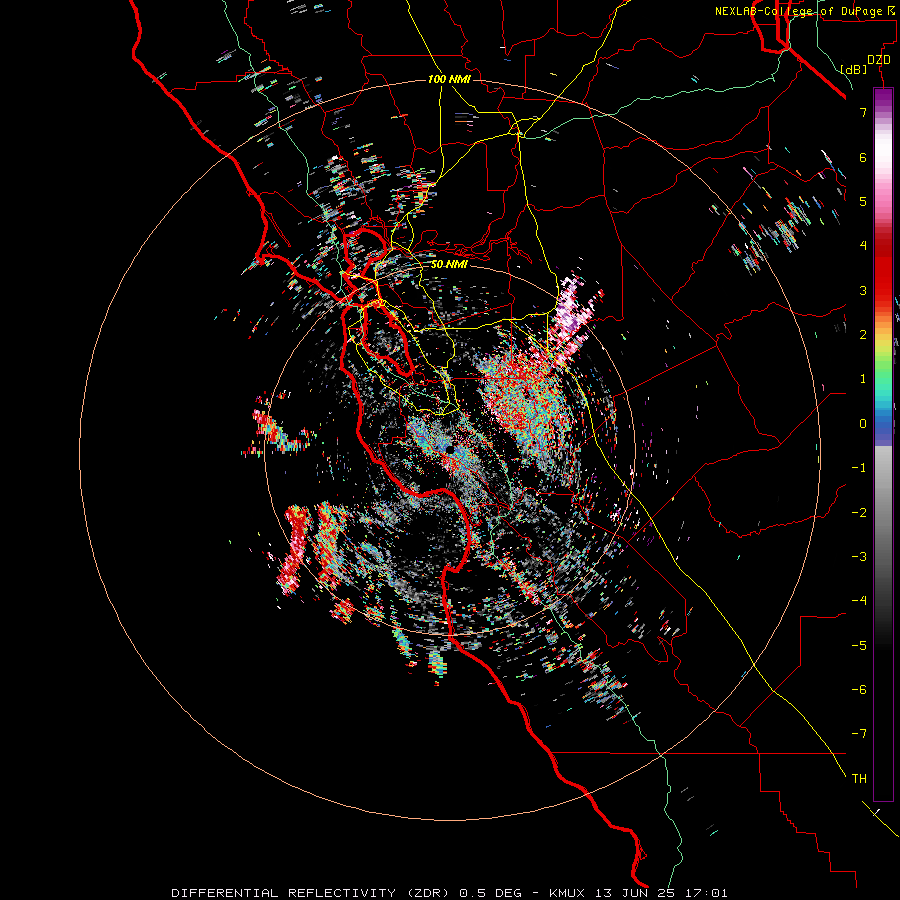This screenshot has height=900, width=900.
Task: Click the "0.5 DEG" elevation angle text
Action: click(x=490, y=893)
